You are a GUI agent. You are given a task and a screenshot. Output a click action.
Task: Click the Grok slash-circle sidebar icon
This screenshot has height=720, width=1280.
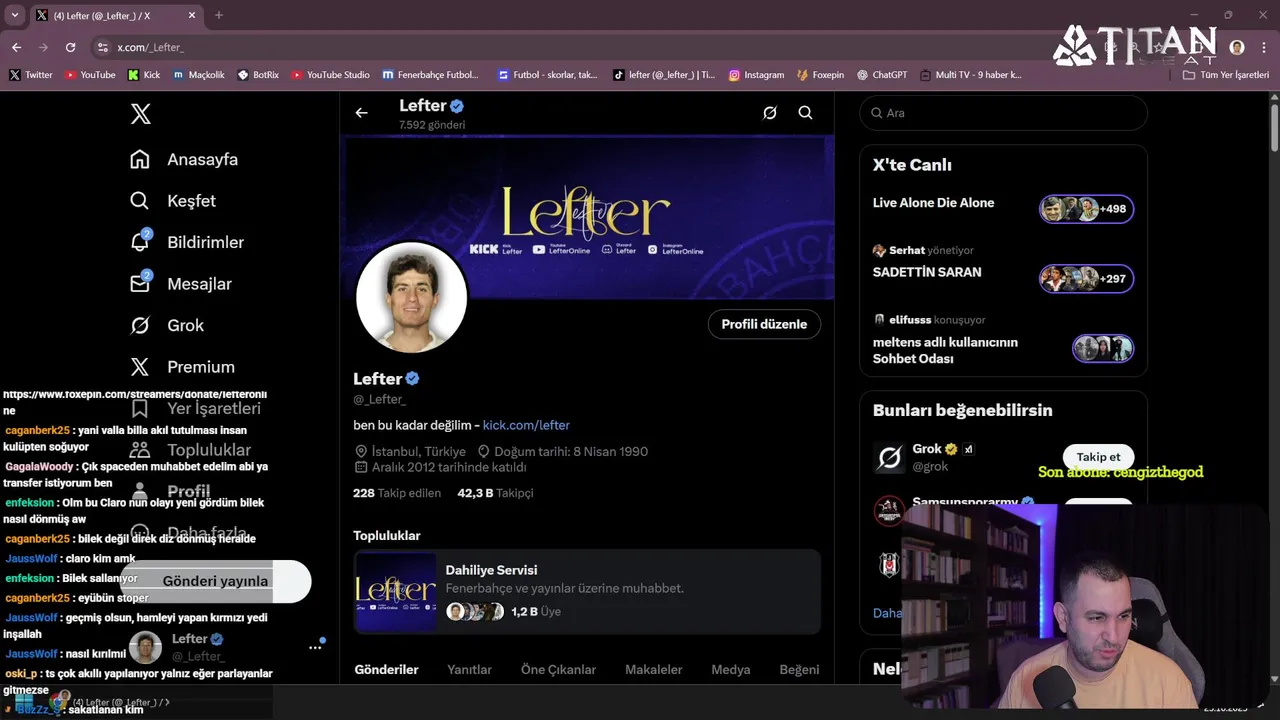pos(140,325)
